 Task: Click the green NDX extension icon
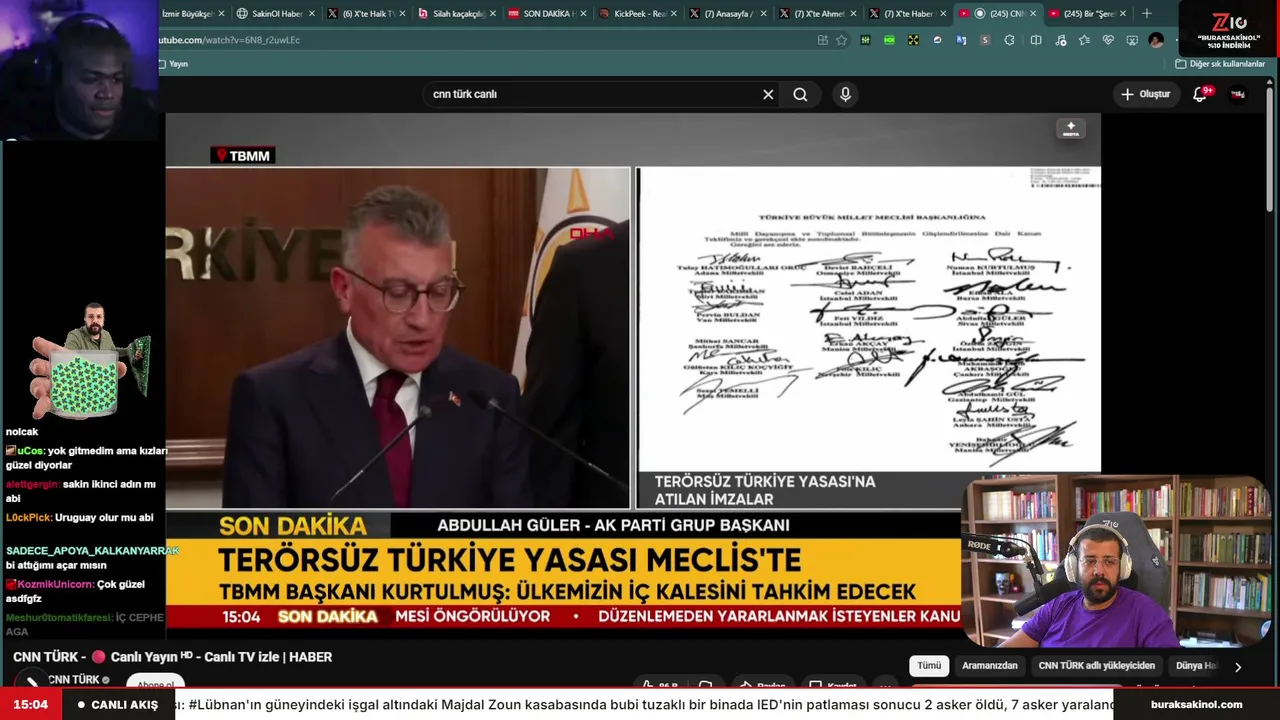(889, 40)
